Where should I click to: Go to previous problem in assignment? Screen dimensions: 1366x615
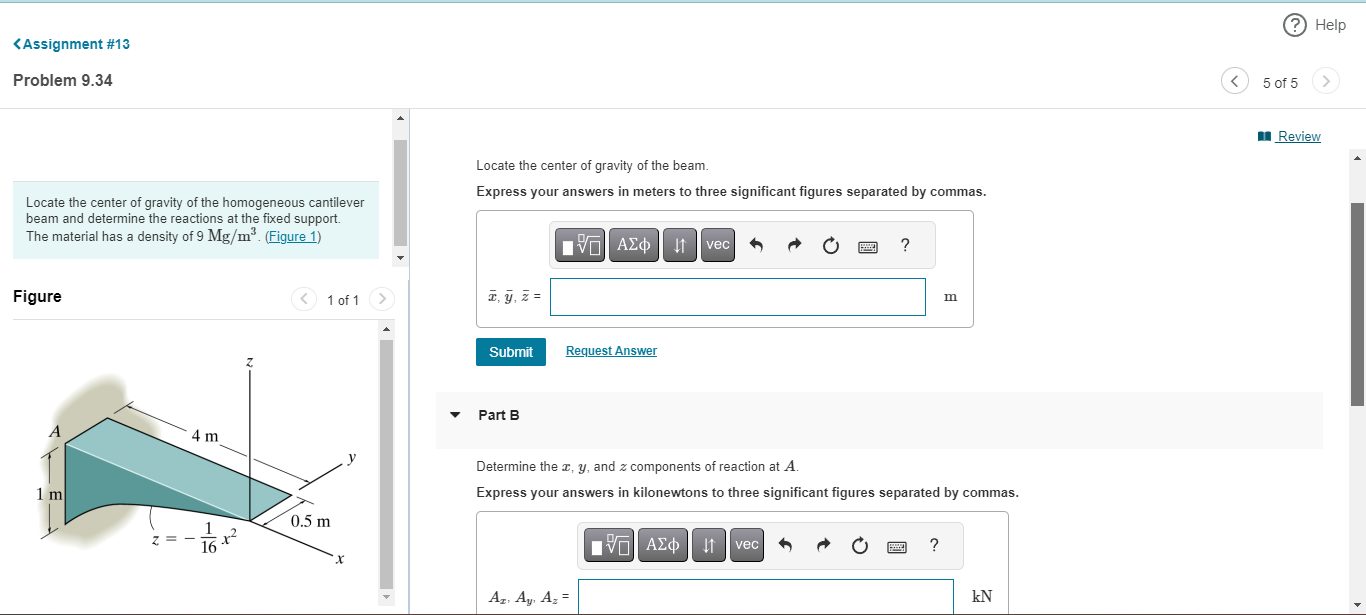coord(1234,81)
